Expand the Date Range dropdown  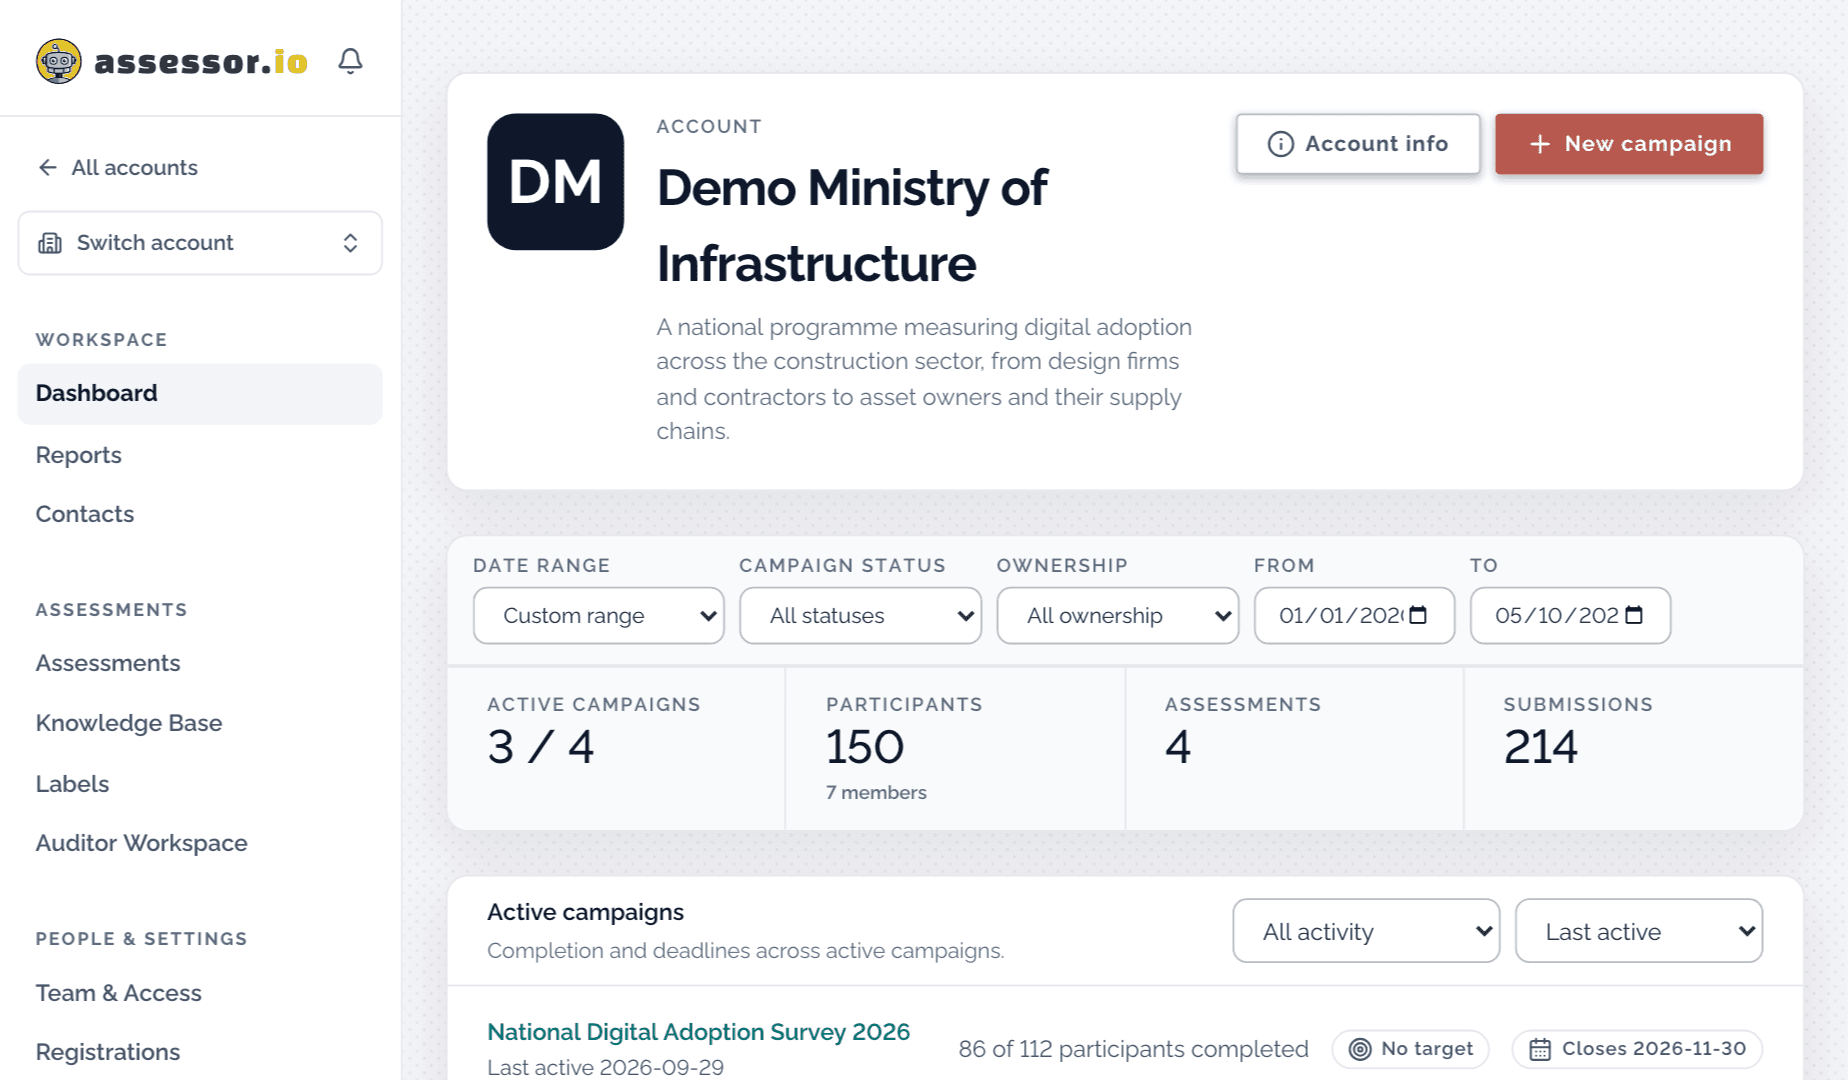coord(598,615)
